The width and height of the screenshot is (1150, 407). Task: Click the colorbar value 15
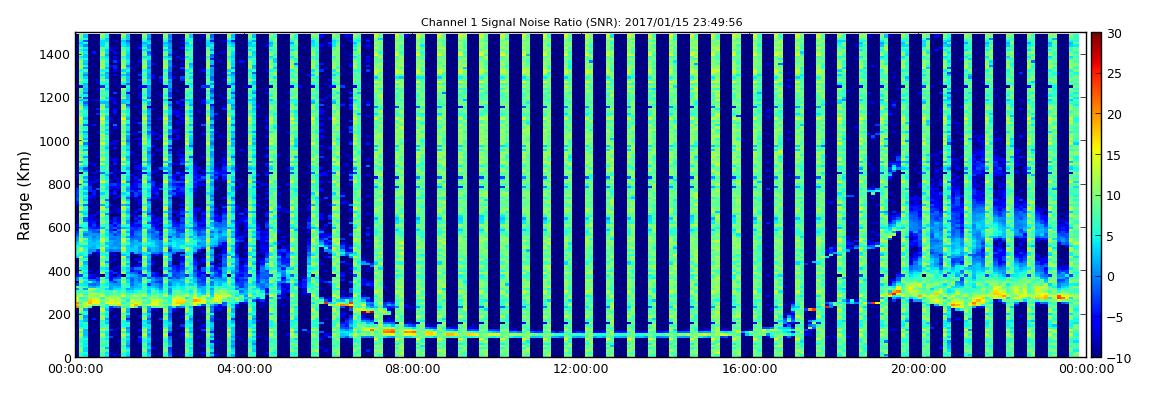tap(1115, 155)
